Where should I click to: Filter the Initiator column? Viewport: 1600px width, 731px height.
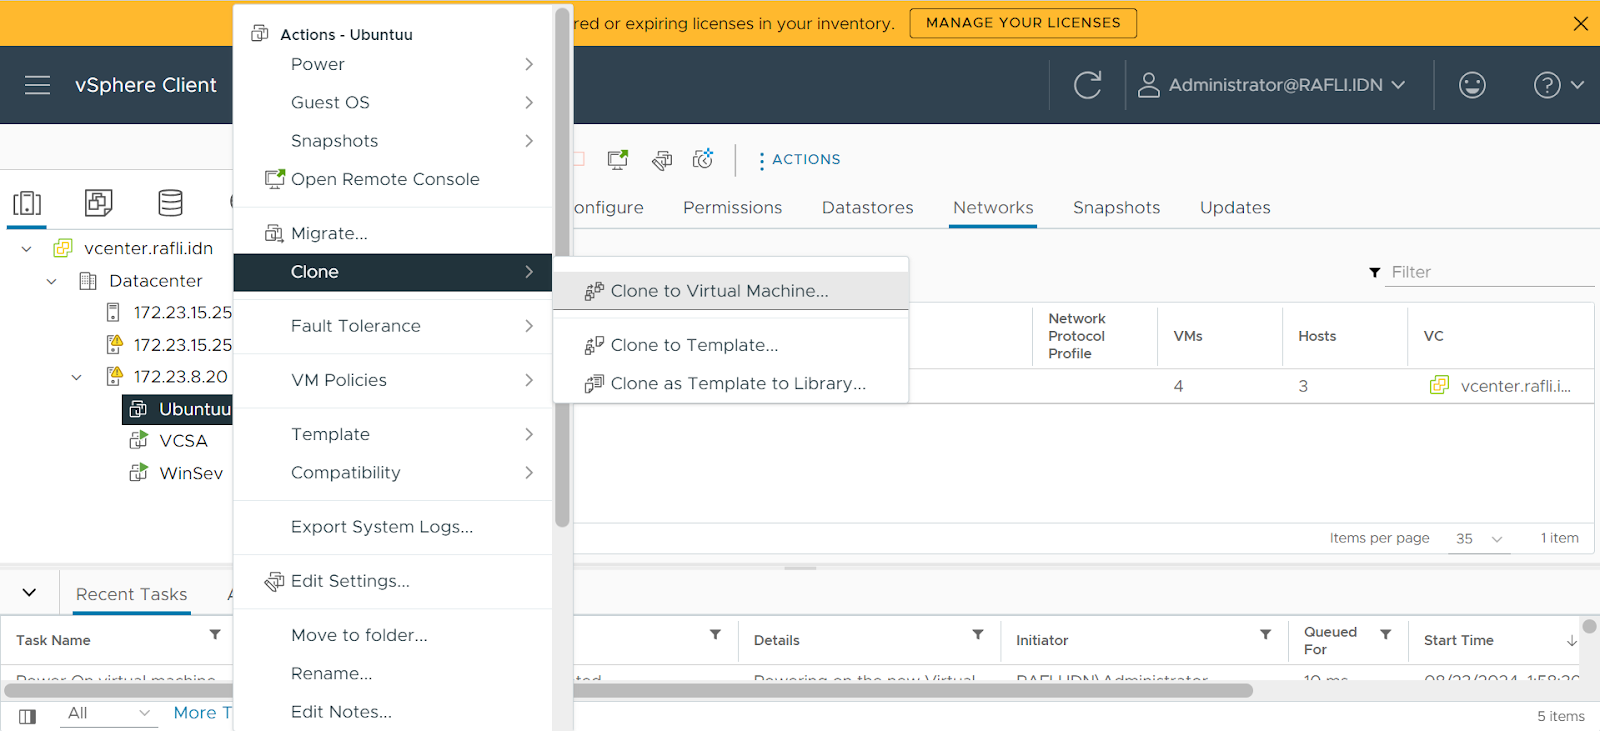[x=1266, y=634]
